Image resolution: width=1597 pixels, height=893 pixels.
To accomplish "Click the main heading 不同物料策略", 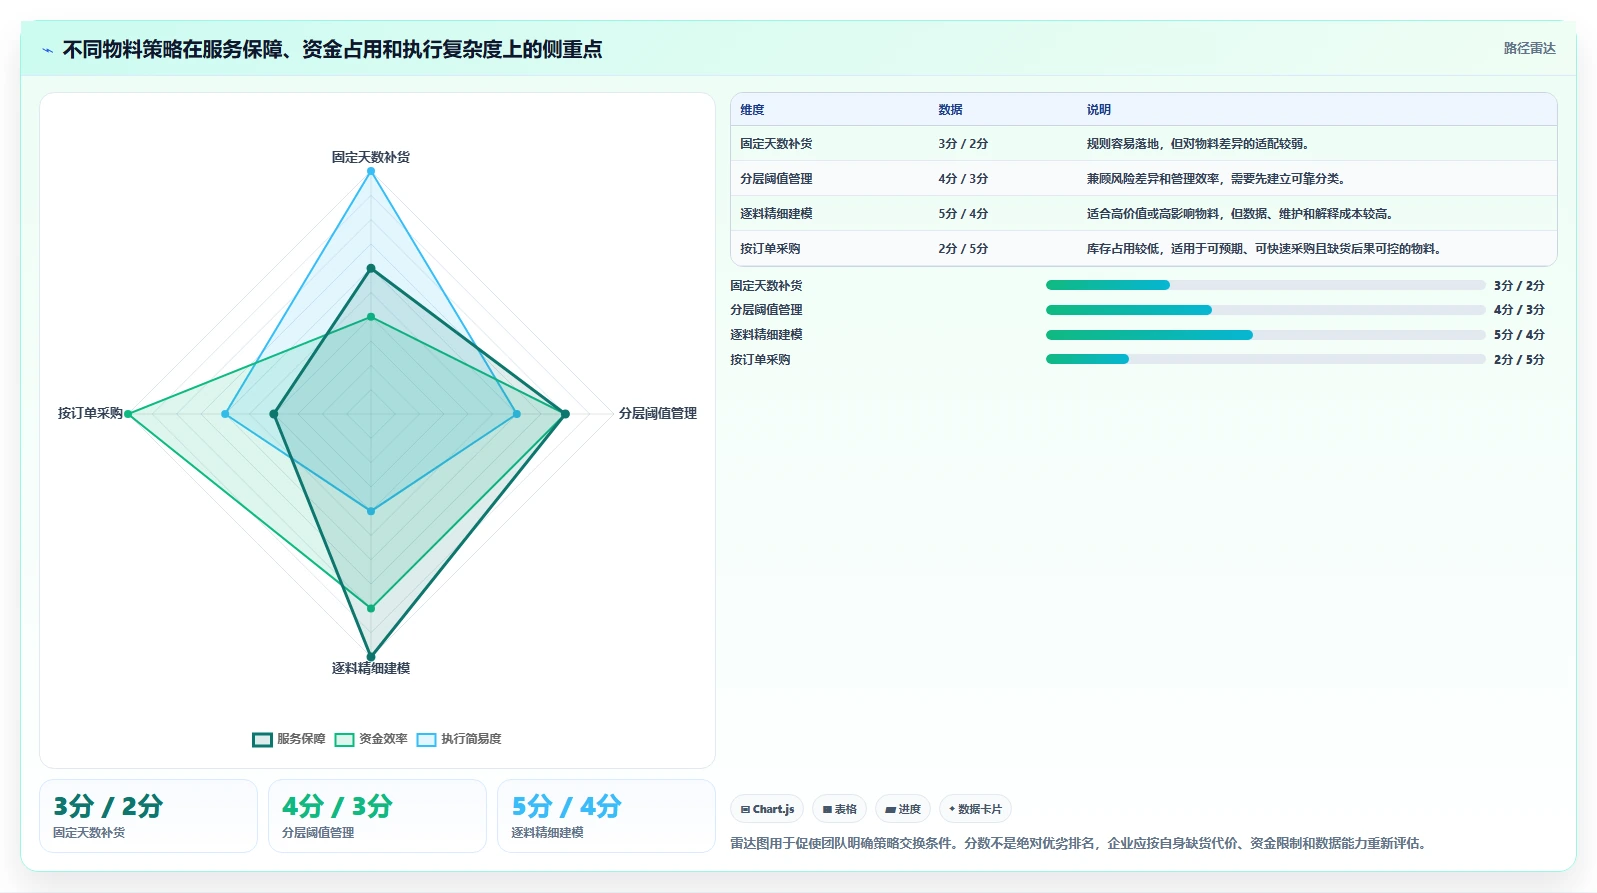I will pos(332,49).
